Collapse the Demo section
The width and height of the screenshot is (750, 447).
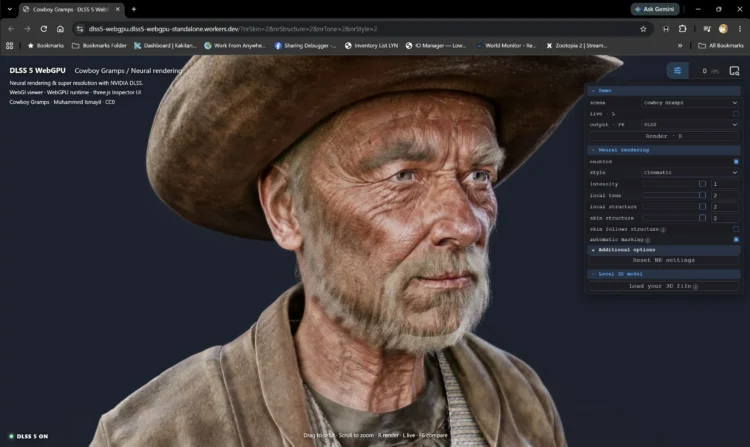[664, 90]
